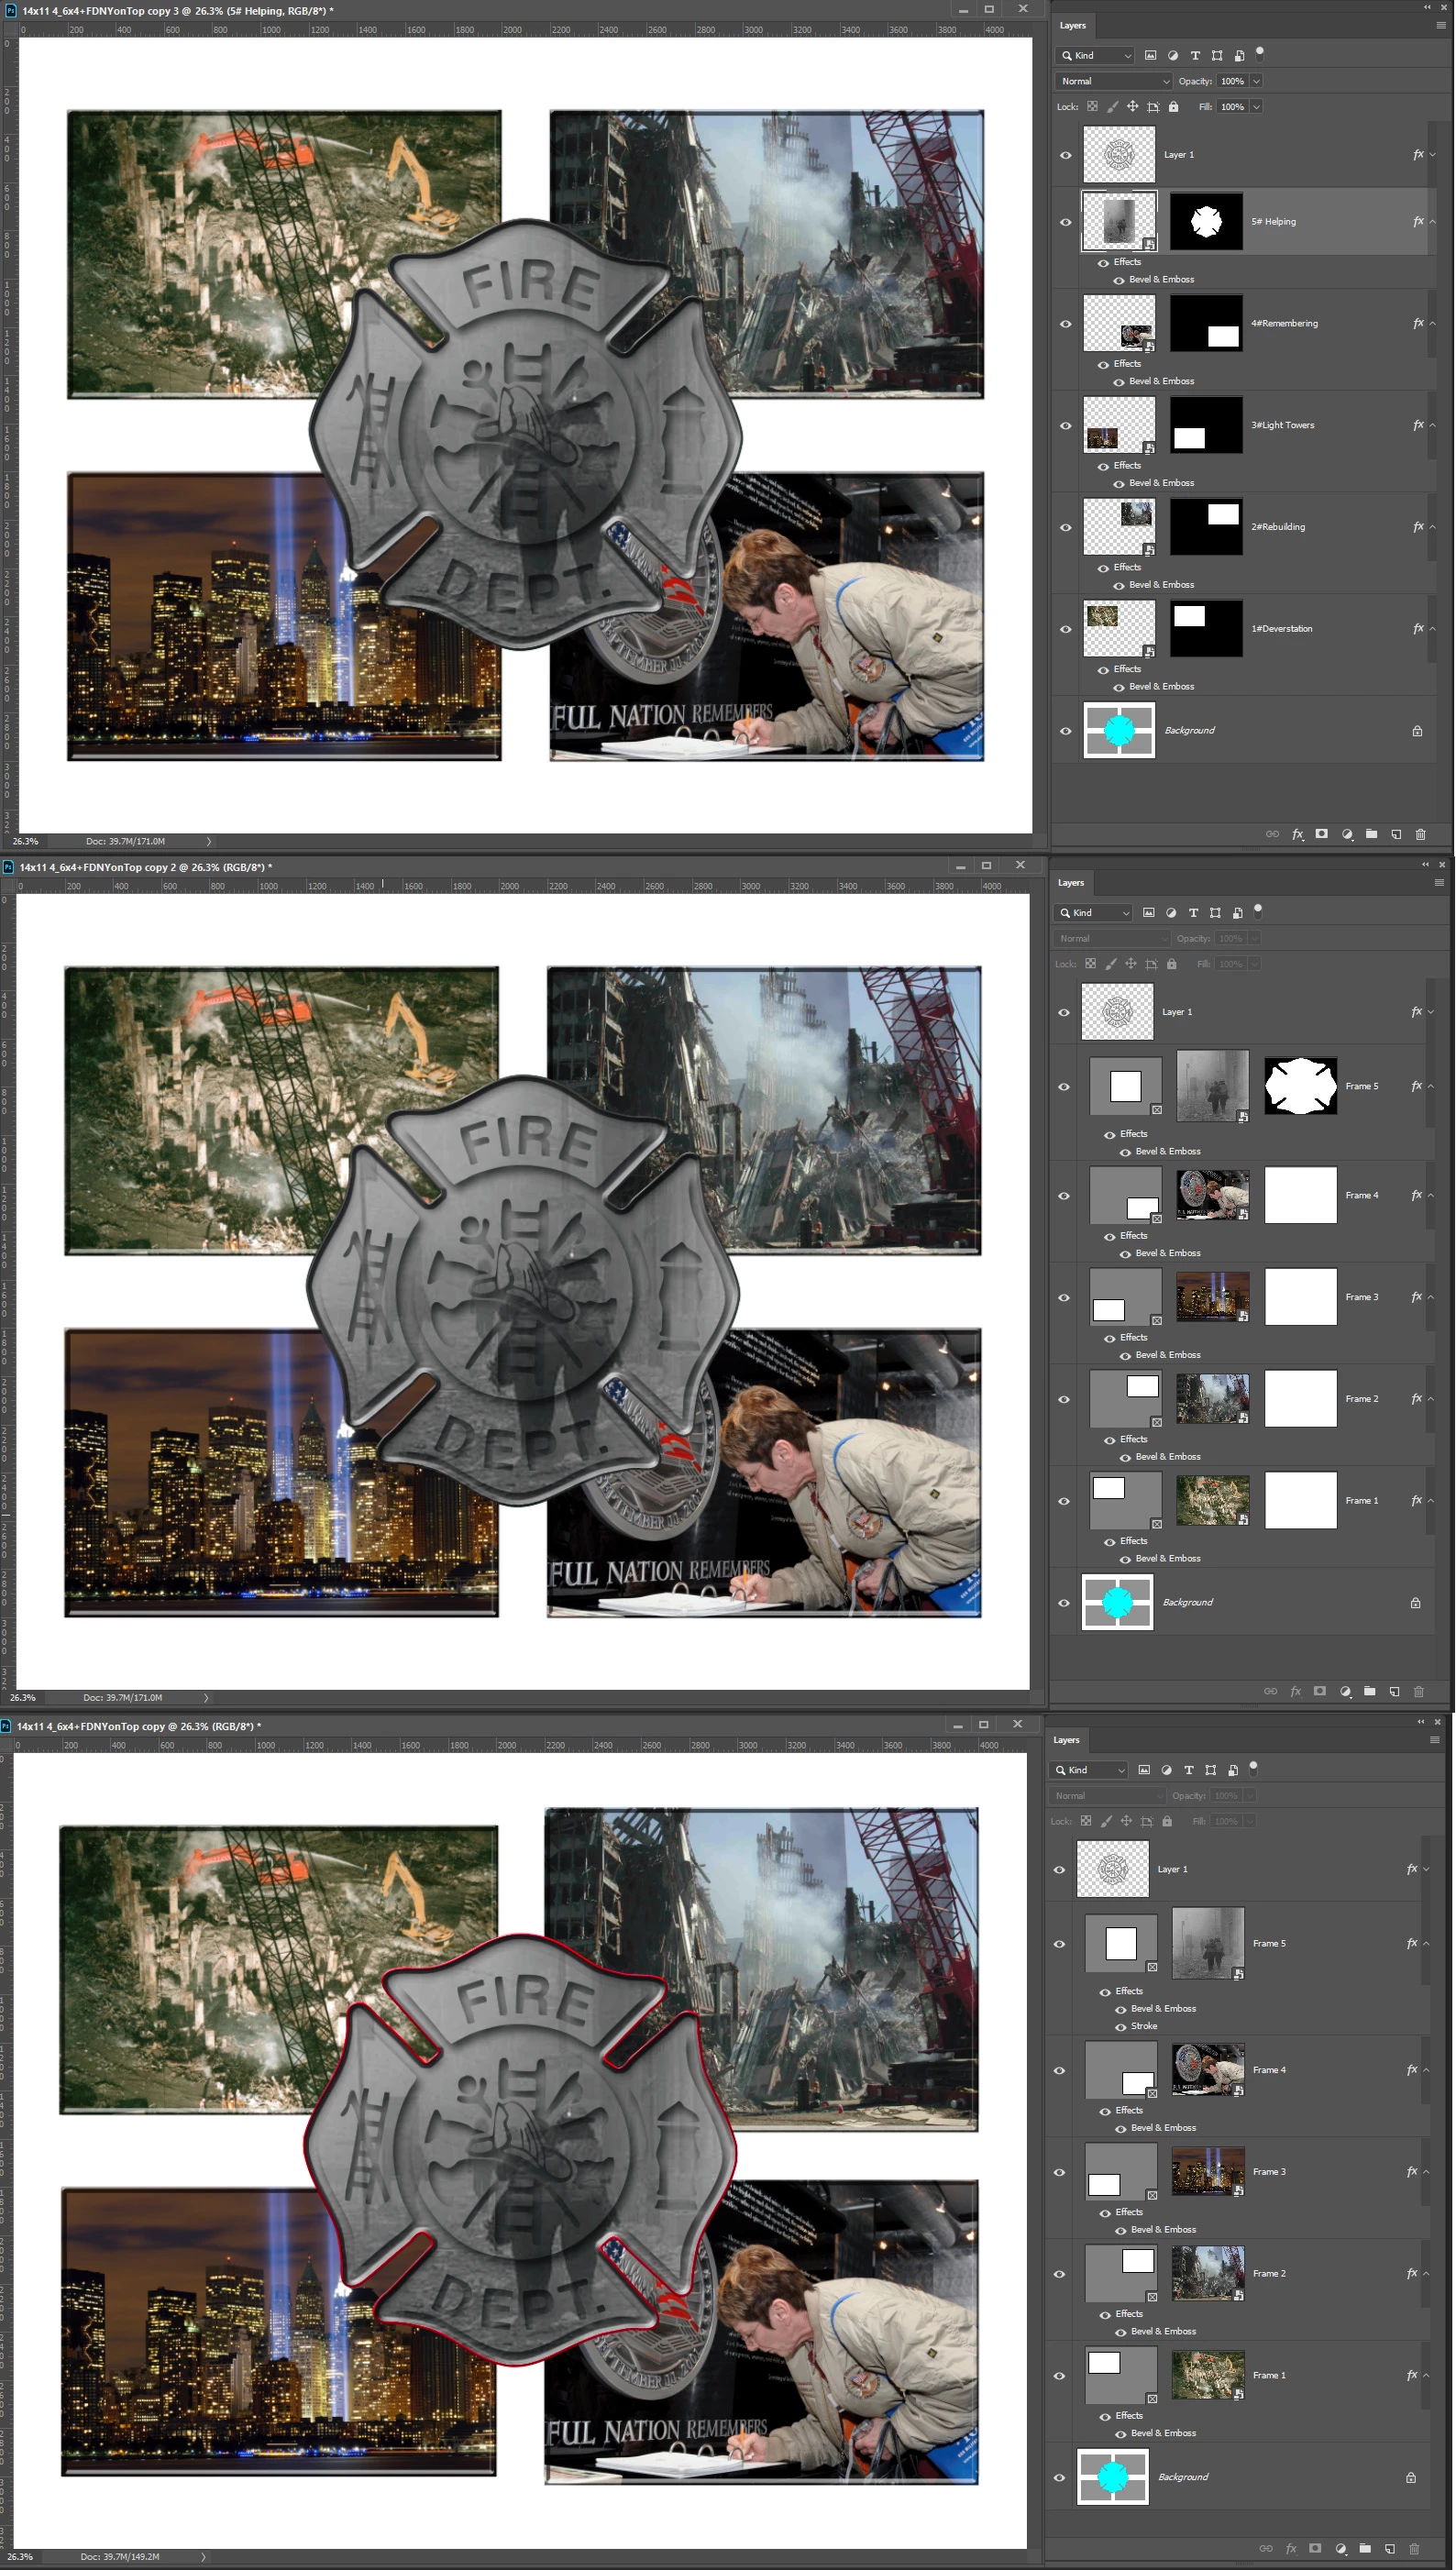Image resolution: width=1456 pixels, height=2570 pixels.
Task: Add layer mask in top panel footer
Action: point(1322,834)
